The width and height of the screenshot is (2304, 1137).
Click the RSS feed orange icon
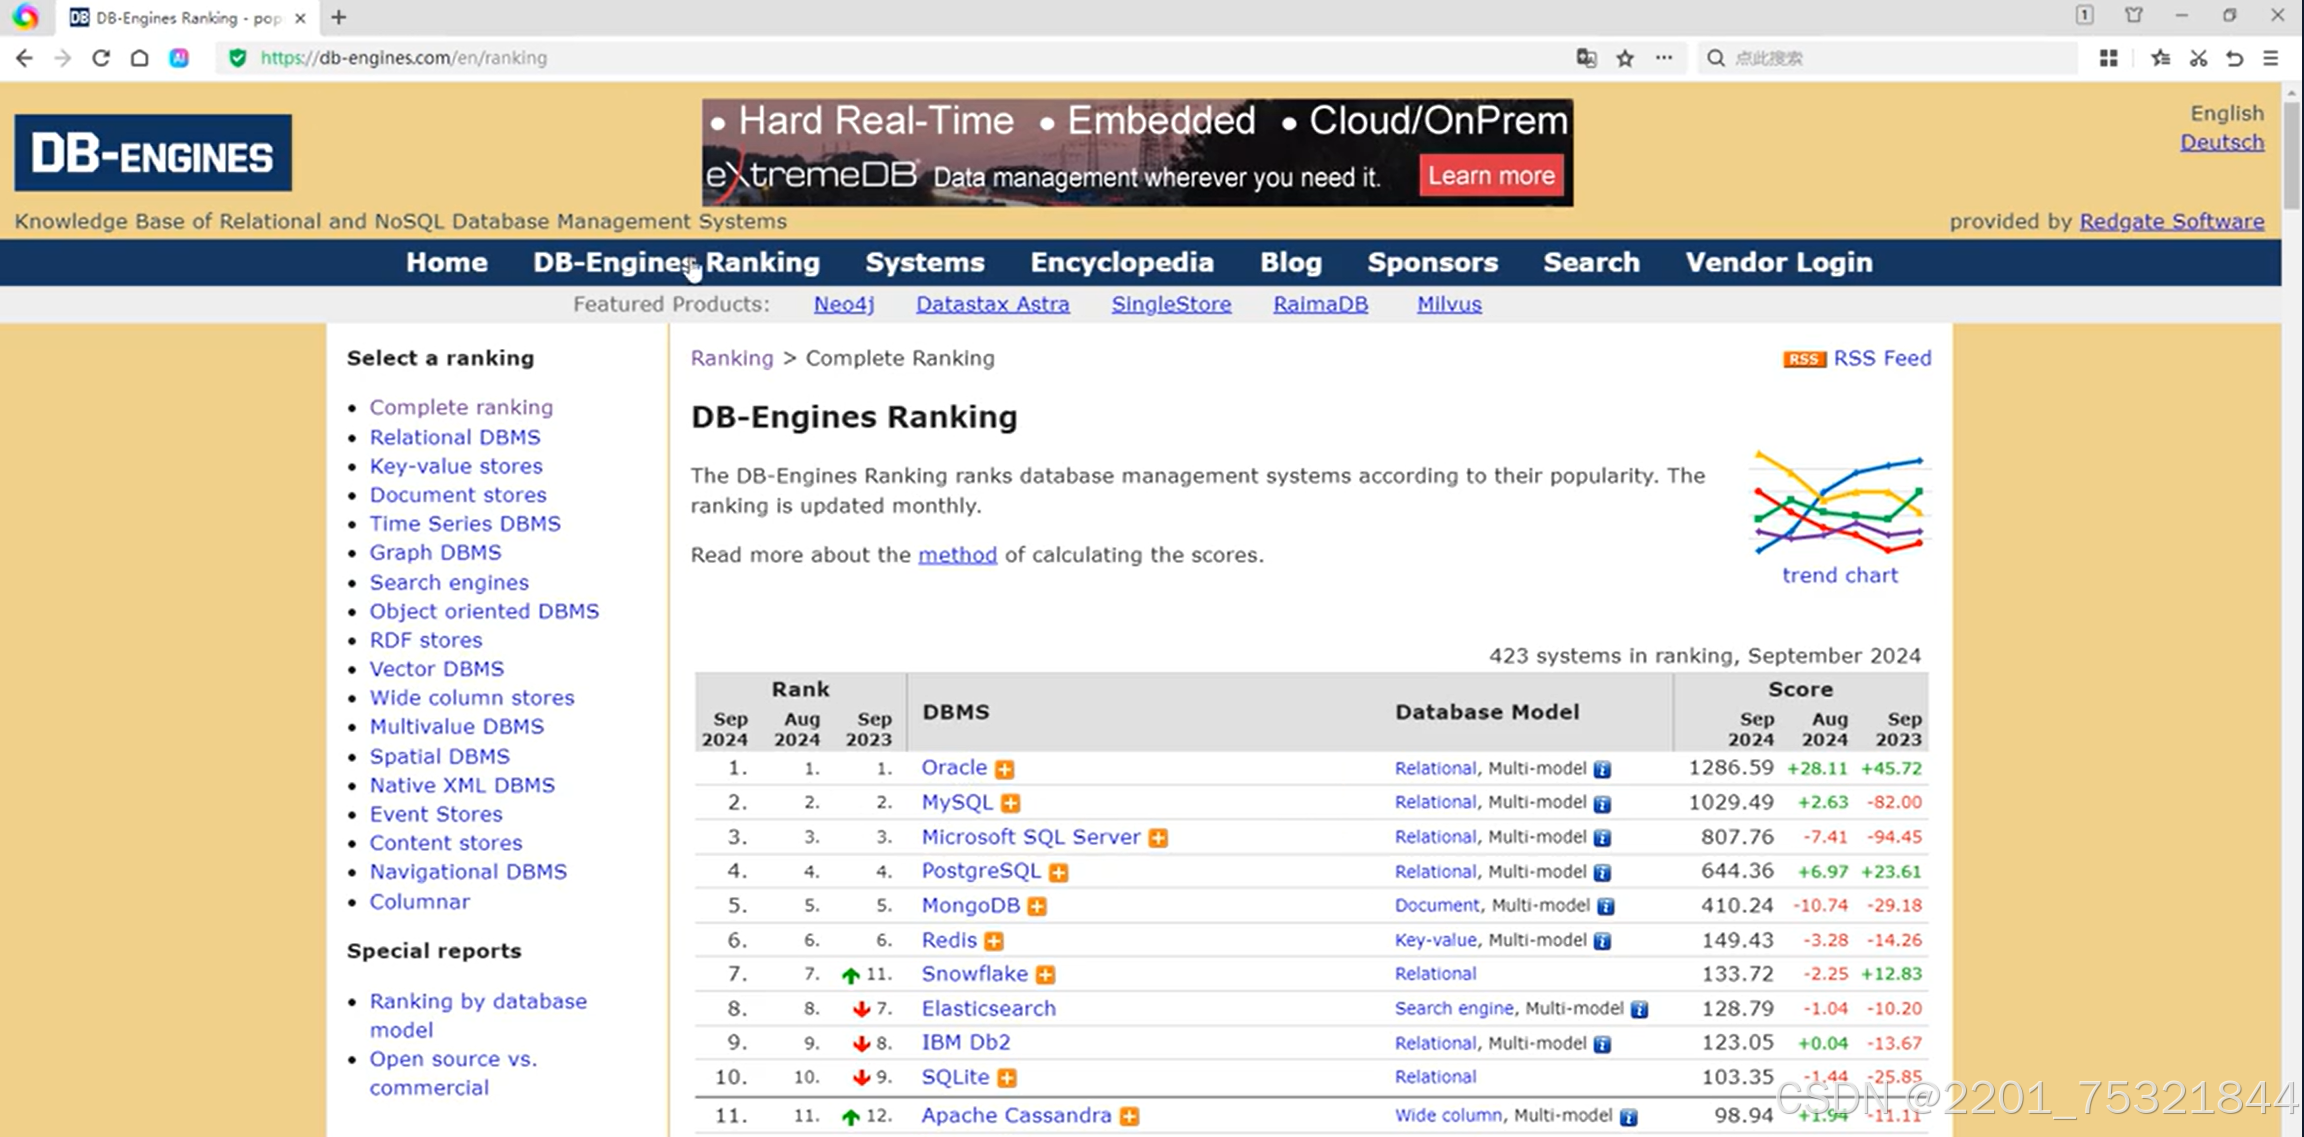click(x=1804, y=359)
